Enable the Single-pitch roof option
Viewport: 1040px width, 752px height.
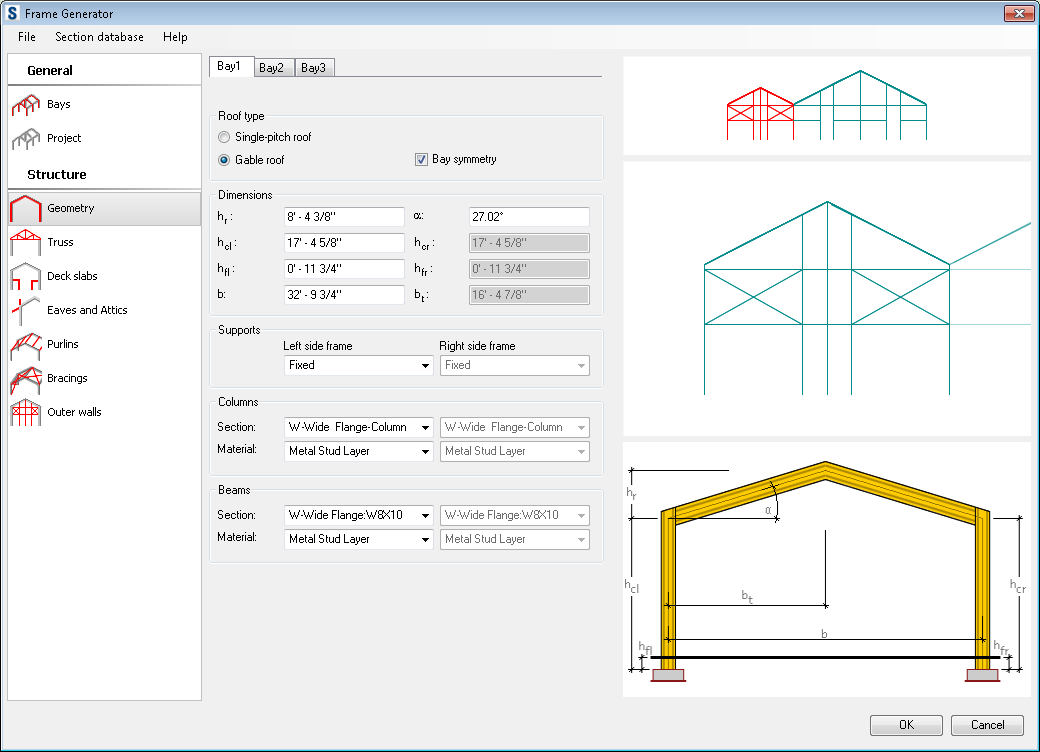point(223,137)
